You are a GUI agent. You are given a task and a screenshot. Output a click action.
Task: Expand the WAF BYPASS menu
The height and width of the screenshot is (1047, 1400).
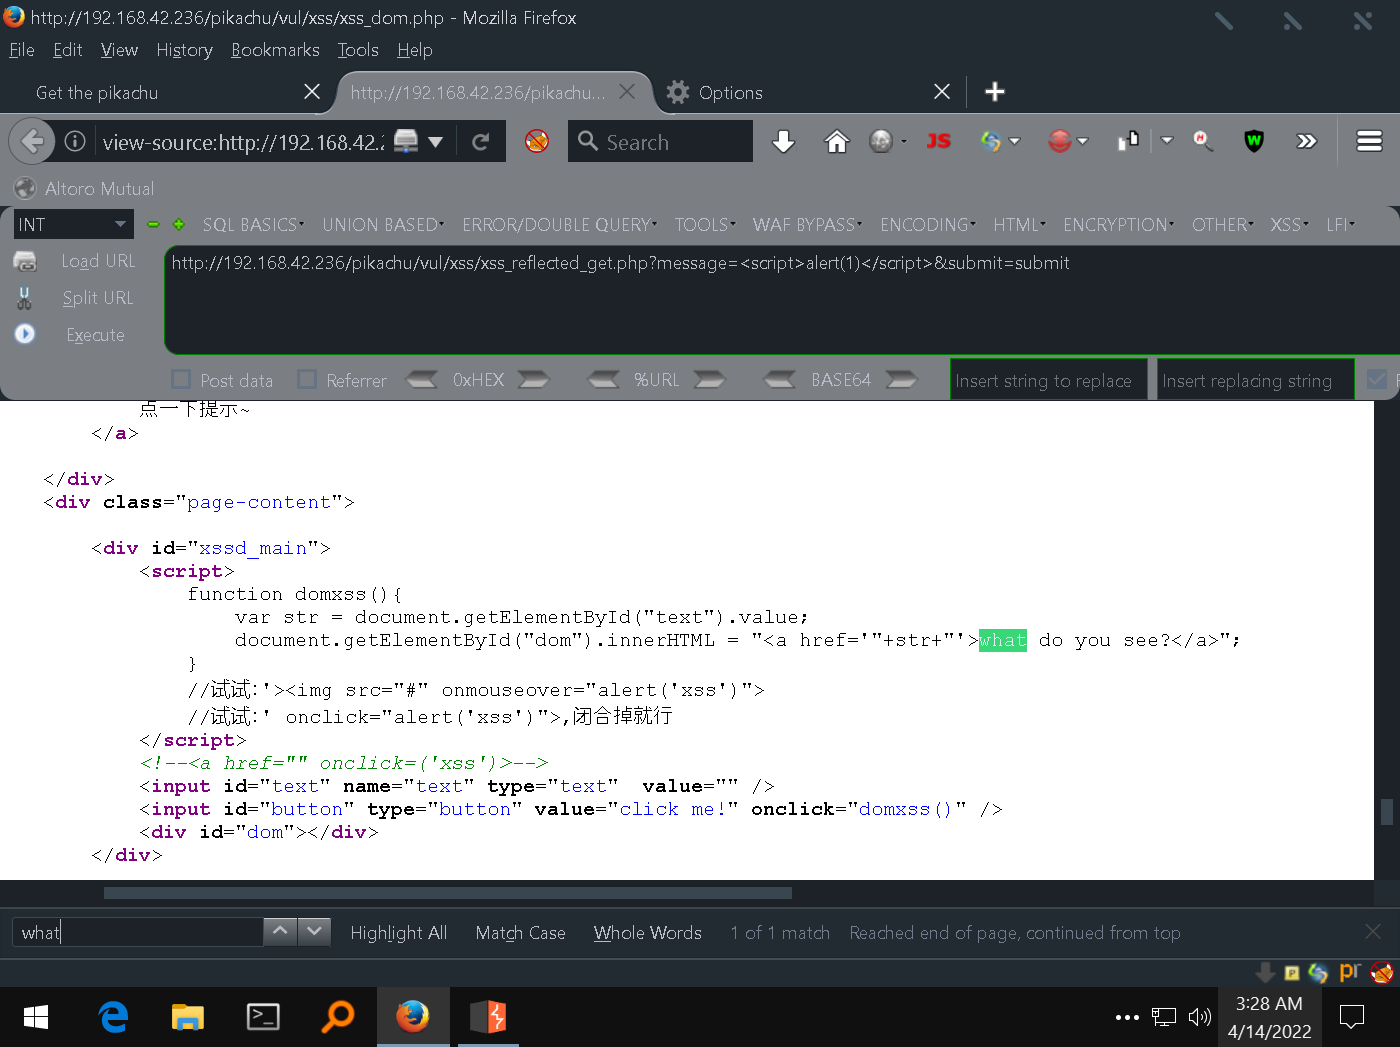[808, 225]
